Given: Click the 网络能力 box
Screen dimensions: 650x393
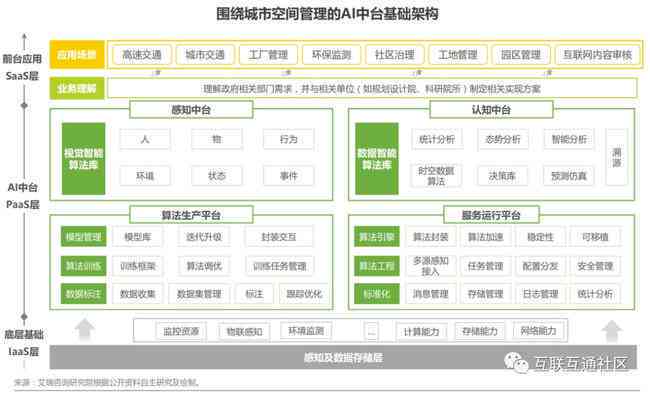Looking at the screenshot, I should 538,331.
